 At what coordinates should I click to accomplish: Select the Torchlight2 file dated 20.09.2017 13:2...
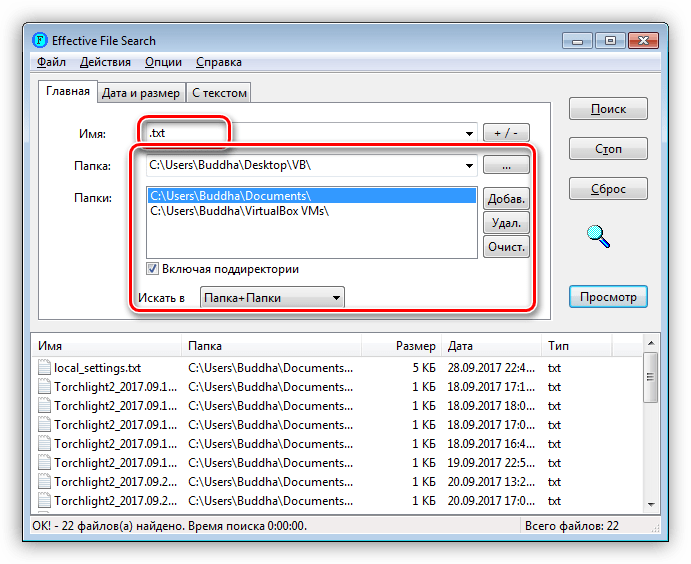(337, 482)
